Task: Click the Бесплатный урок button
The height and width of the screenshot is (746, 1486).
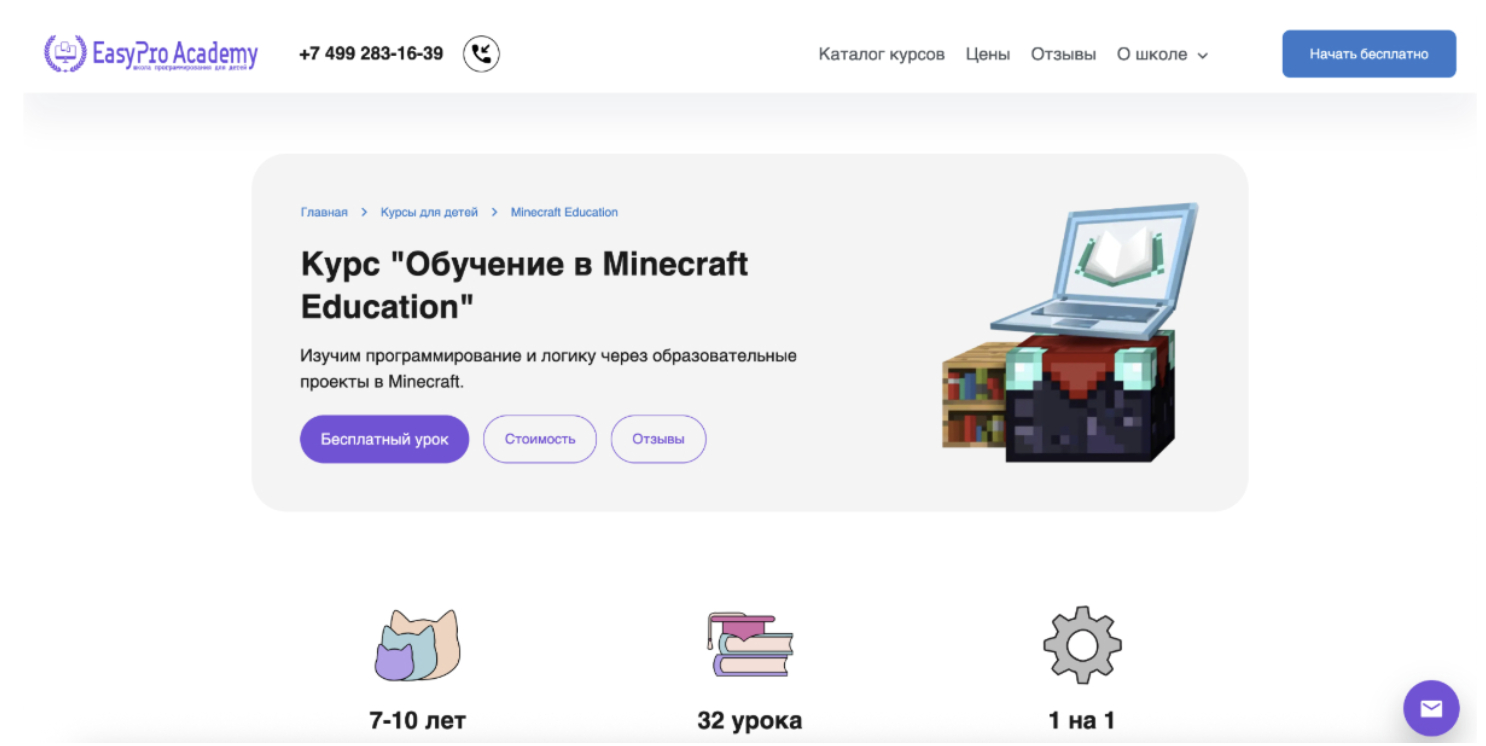Action: pyautogui.click(x=384, y=439)
